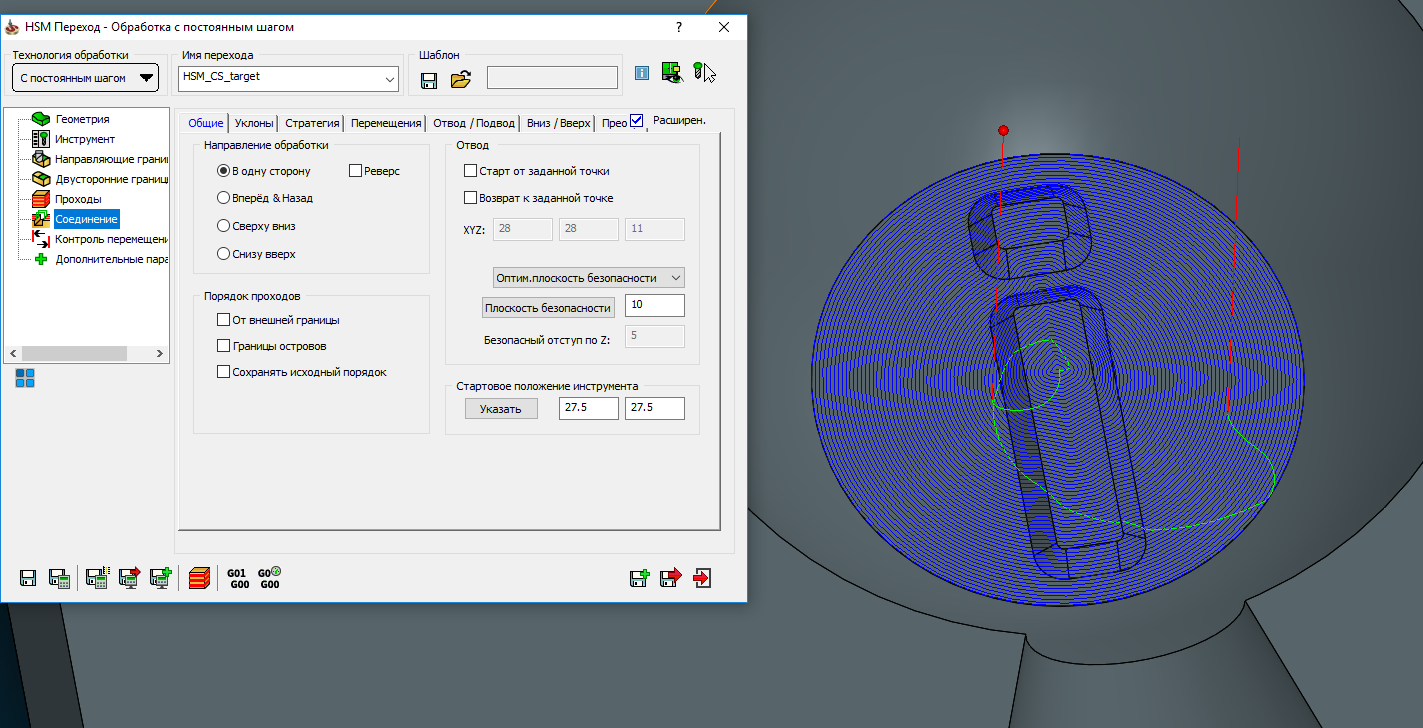The height and width of the screenshot is (728, 1423).
Task: Open the load template folder icon
Action: [x=460, y=80]
